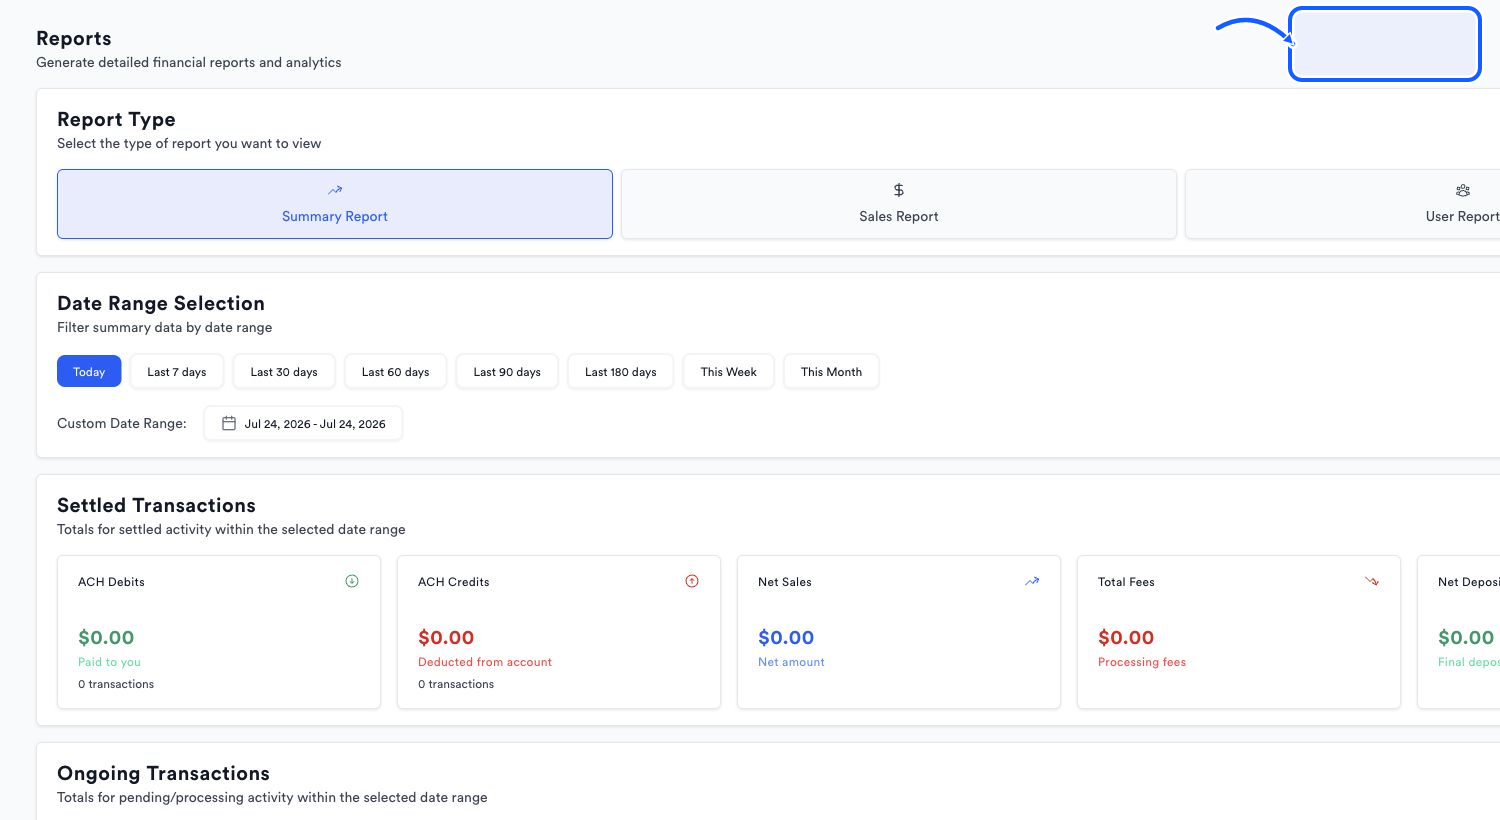The image size is (1500, 820).
Task: Click the Total Fees card label
Action: click(x=1126, y=581)
